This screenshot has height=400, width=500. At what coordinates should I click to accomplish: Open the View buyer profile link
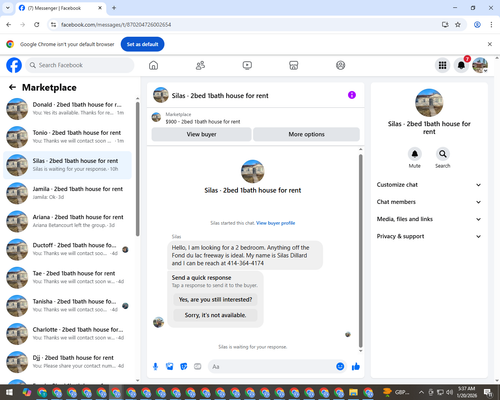(x=276, y=223)
